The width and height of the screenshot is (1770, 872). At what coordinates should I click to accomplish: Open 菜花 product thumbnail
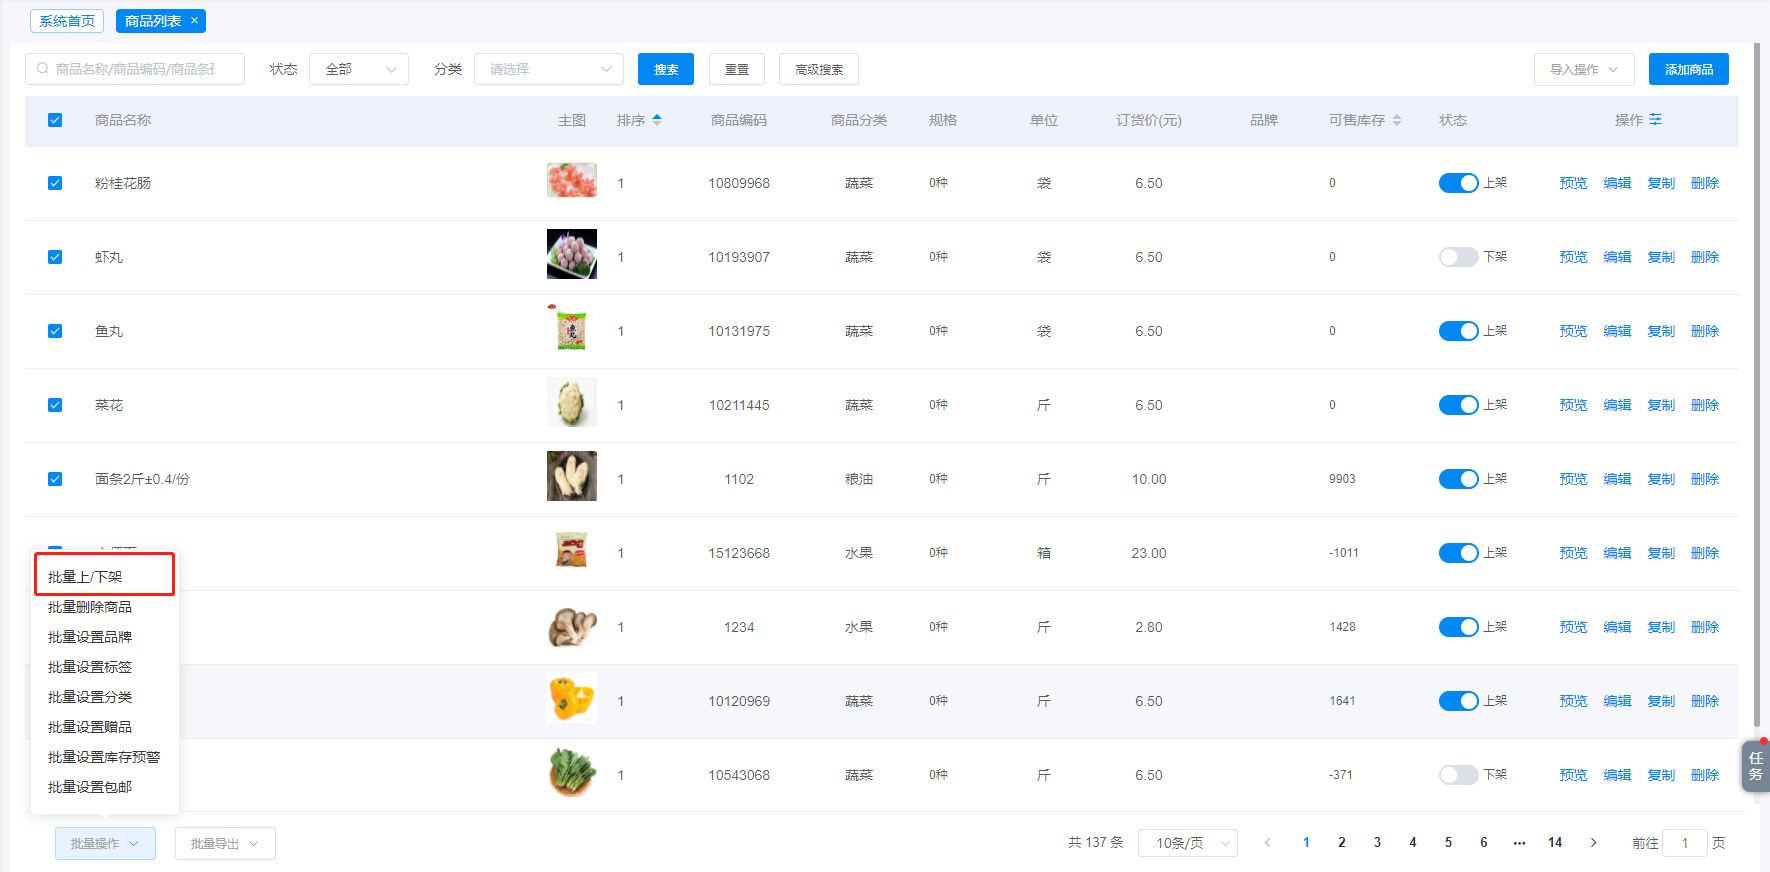click(572, 402)
